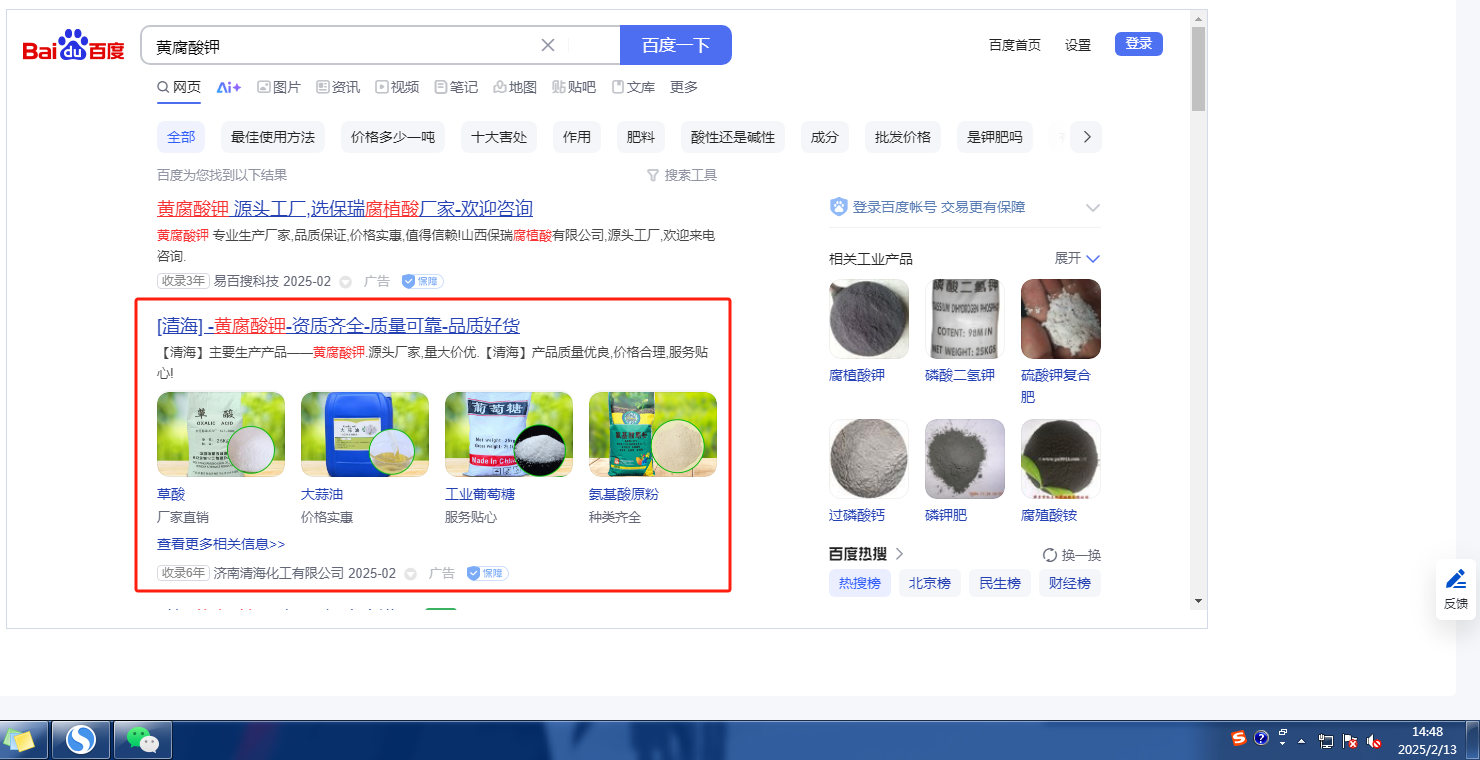Show hidden tray icons arrow
The image size is (1480, 760).
(1301, 741)
